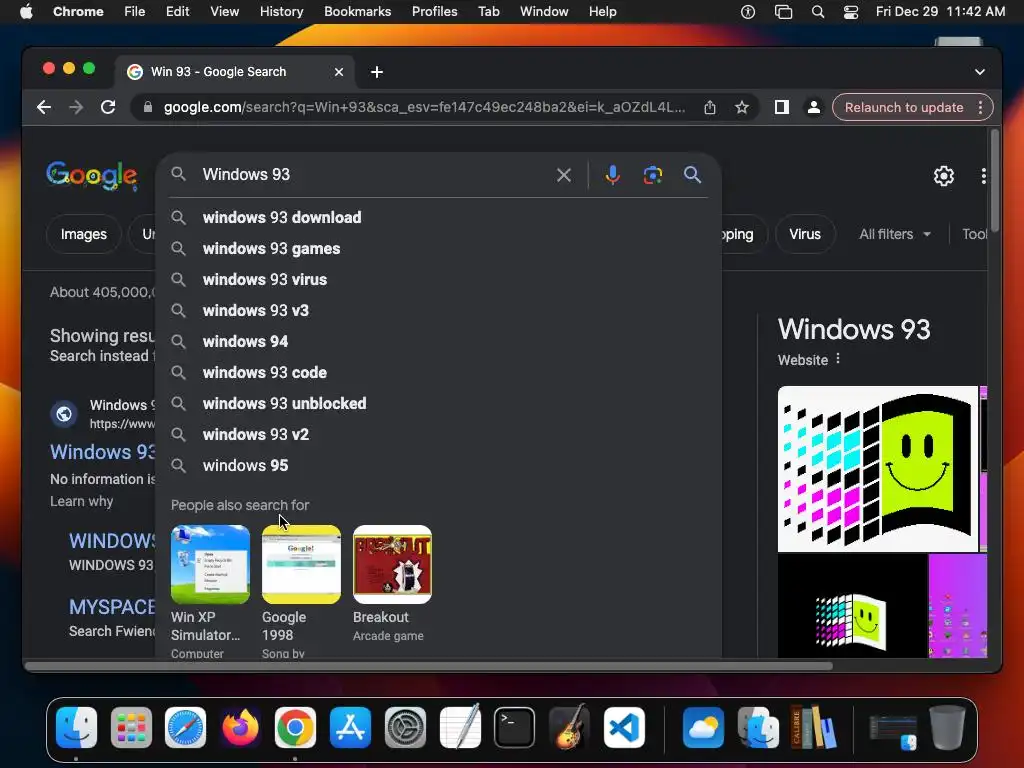Choose suggestion windows 93 download
The width and height of the screenshot is (1024, 768).
pos(438,217)
